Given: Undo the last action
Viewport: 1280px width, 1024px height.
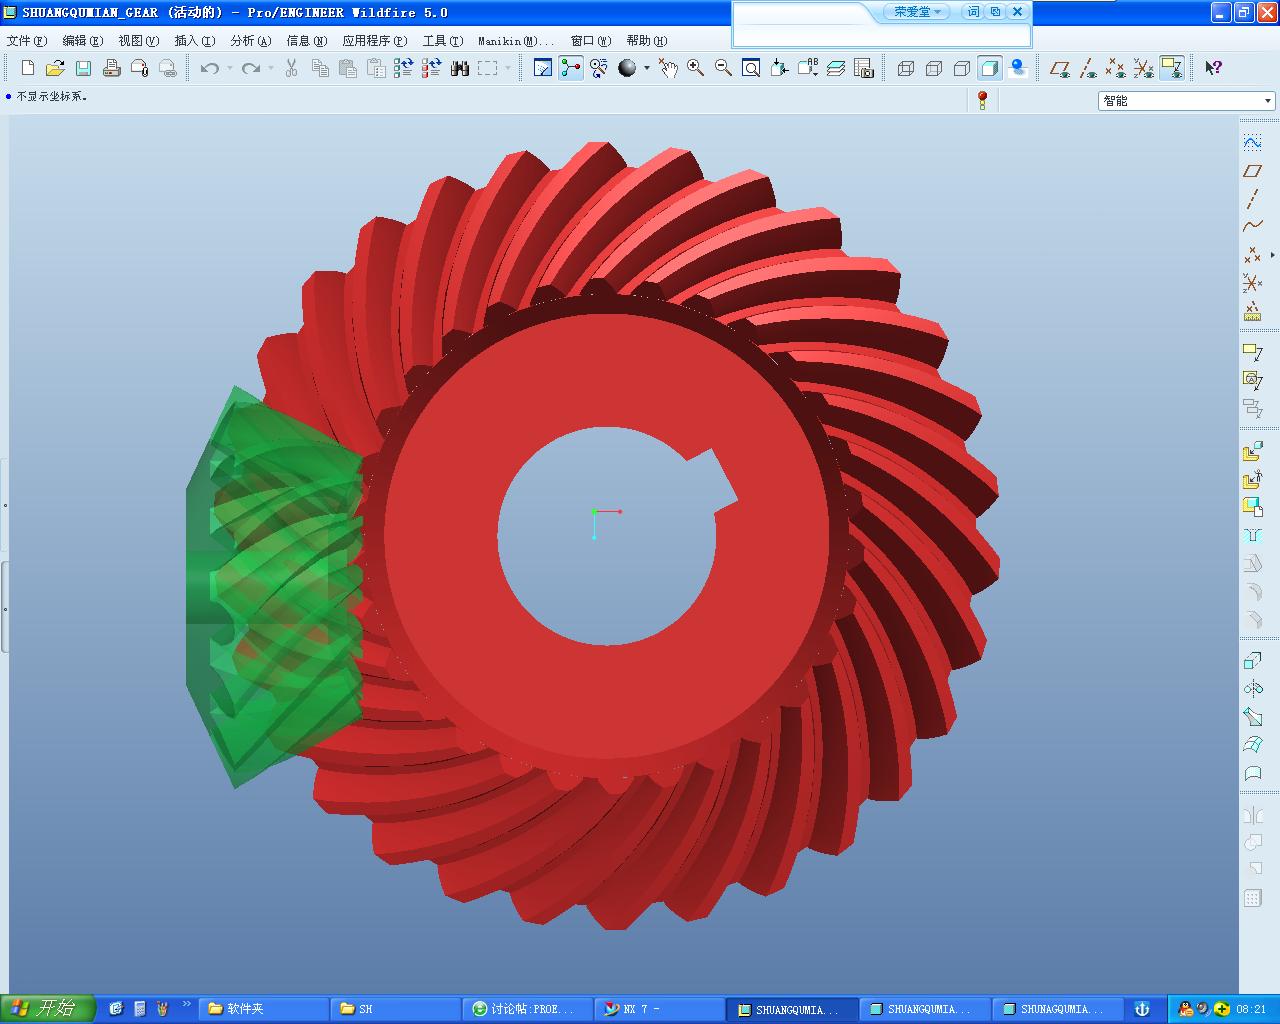Looking at the screenshot, I should coord(209,68).
